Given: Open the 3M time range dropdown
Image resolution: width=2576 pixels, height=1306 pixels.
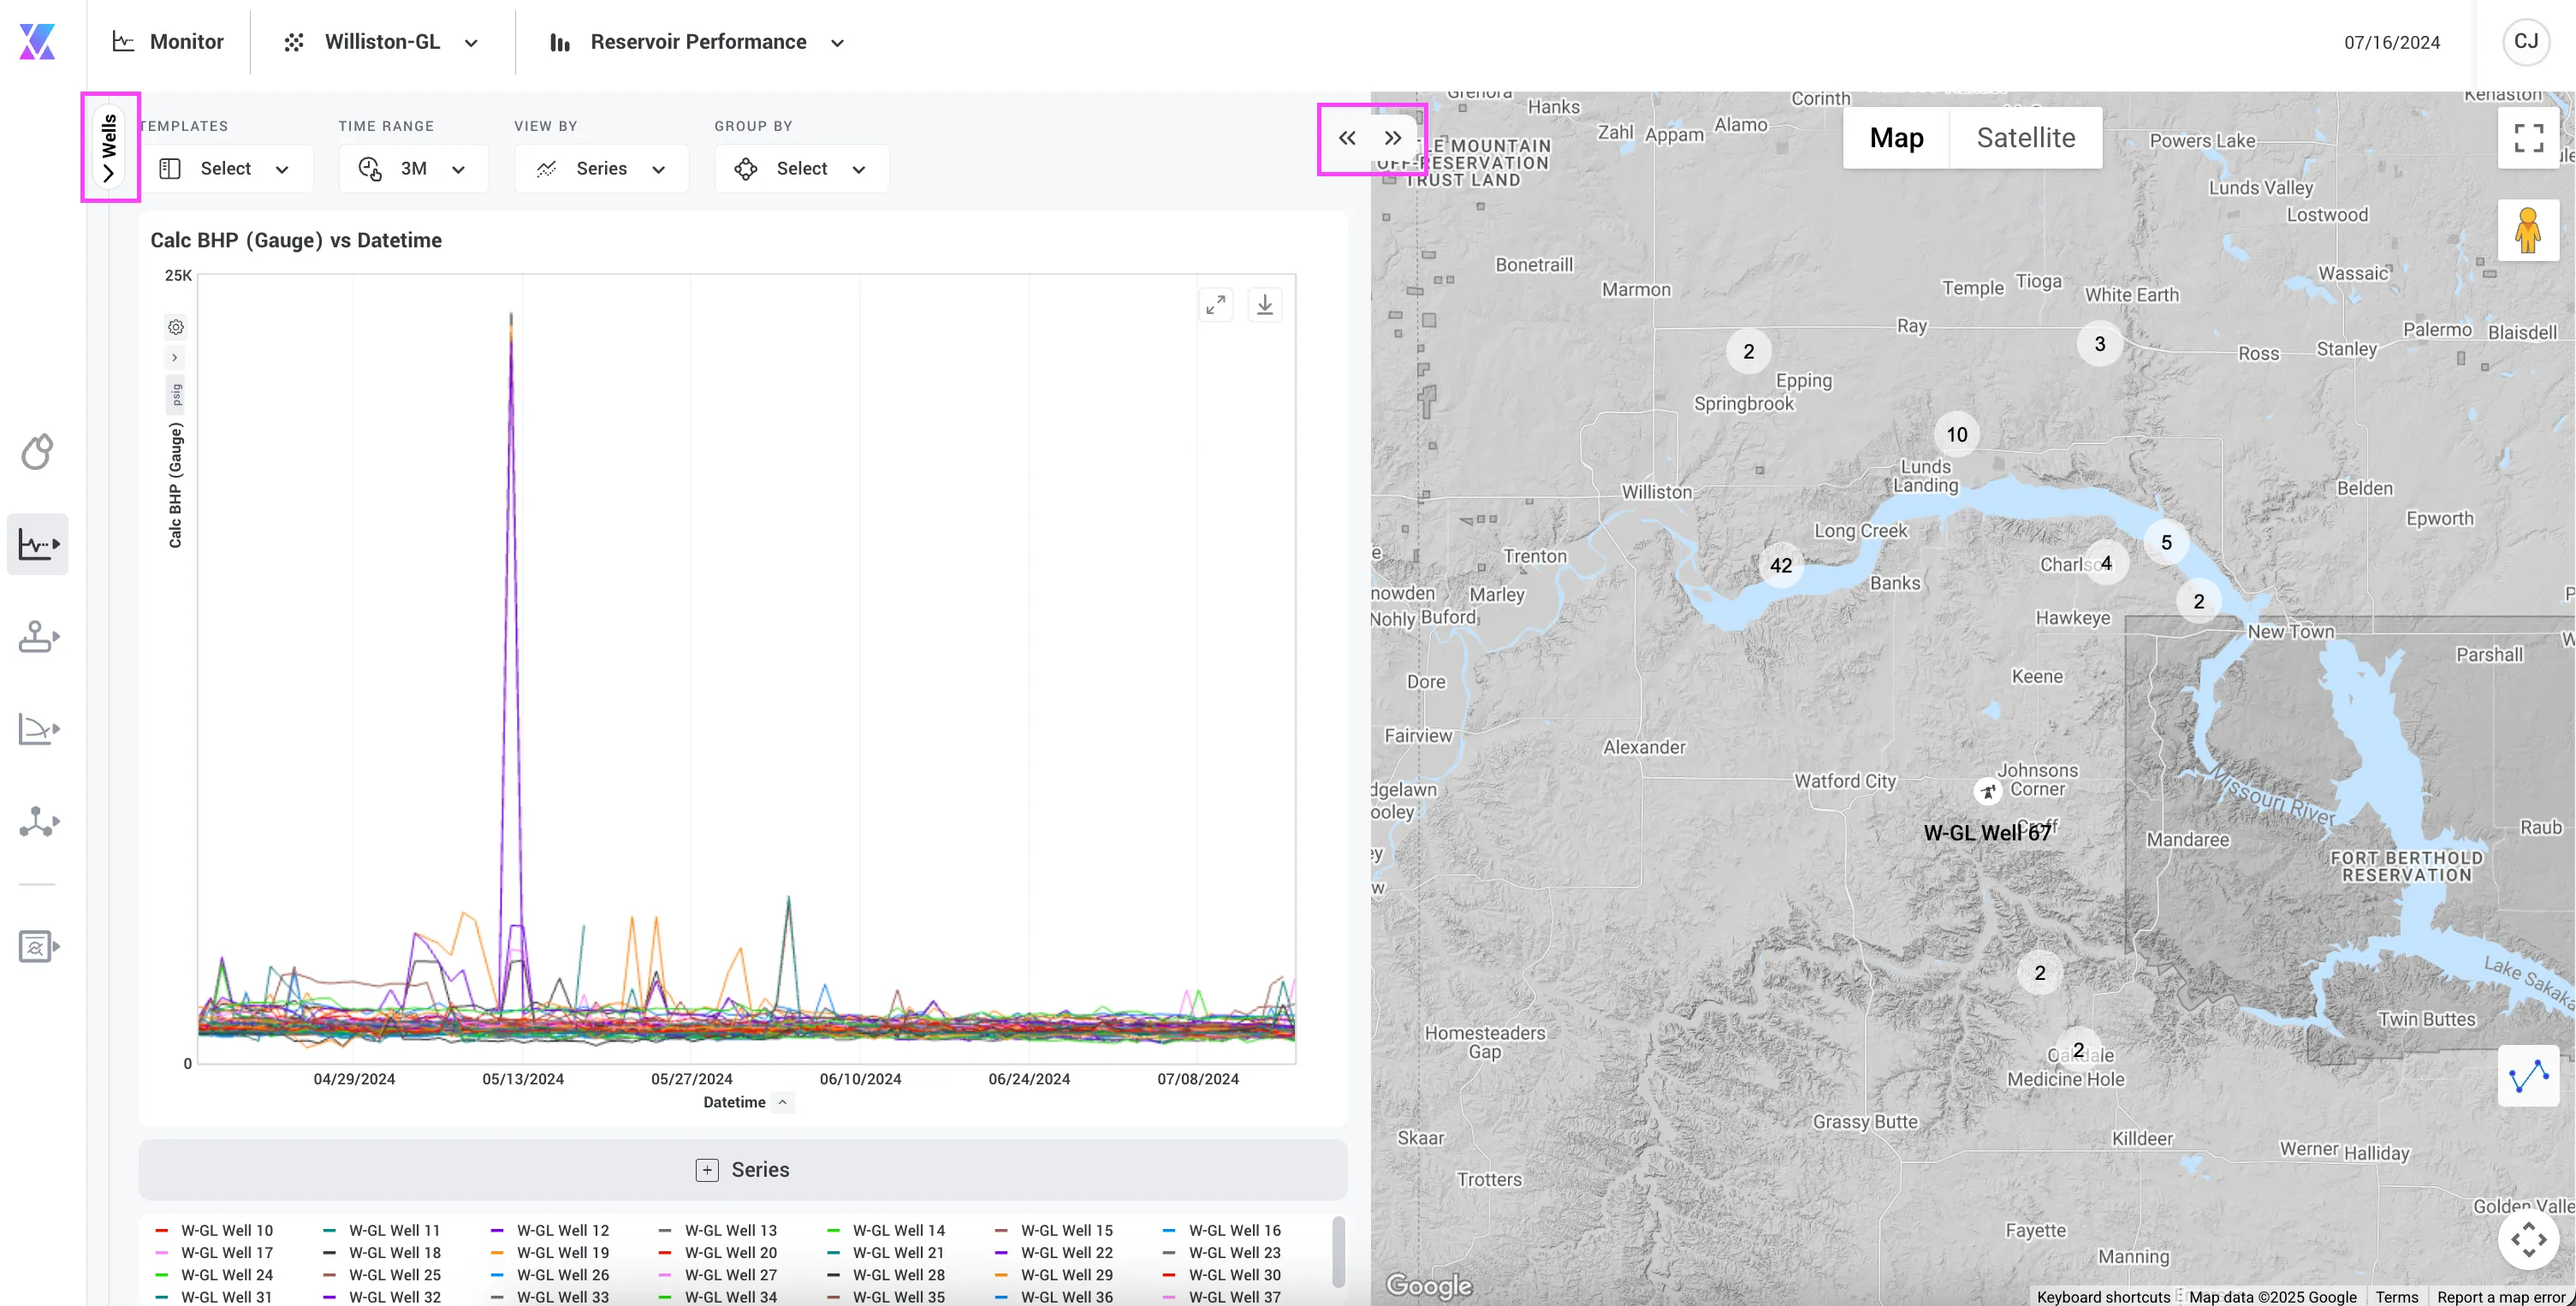Looking at the screenshot, I should [414, 169].
